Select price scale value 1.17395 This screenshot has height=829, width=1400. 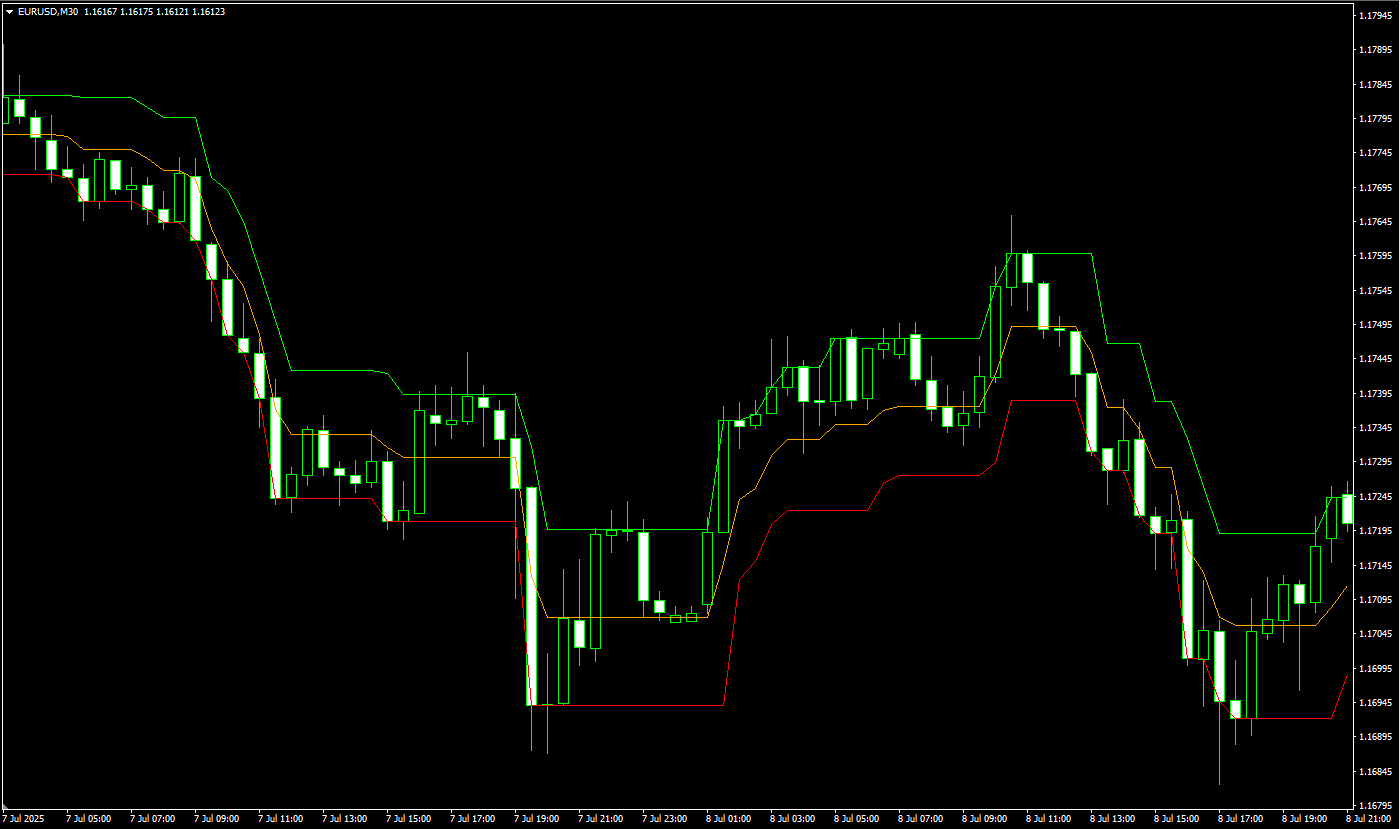click(1376, 394)
